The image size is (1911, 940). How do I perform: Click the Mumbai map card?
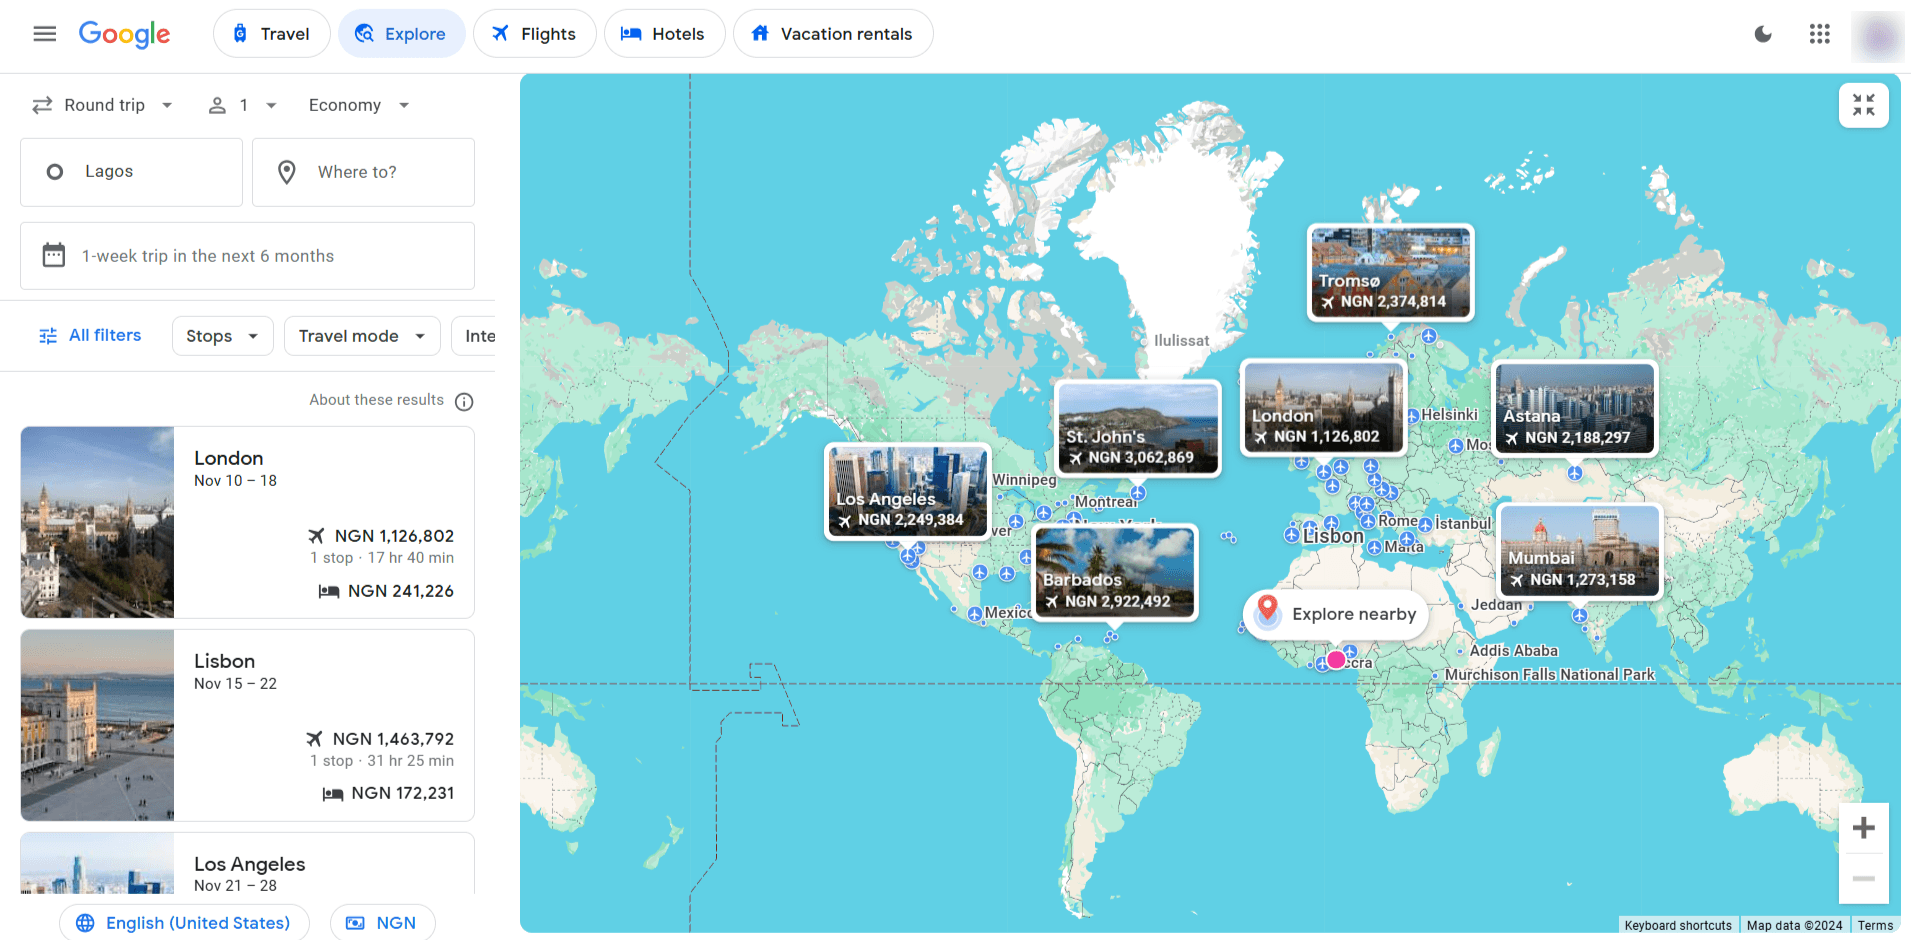(1580, 551)
